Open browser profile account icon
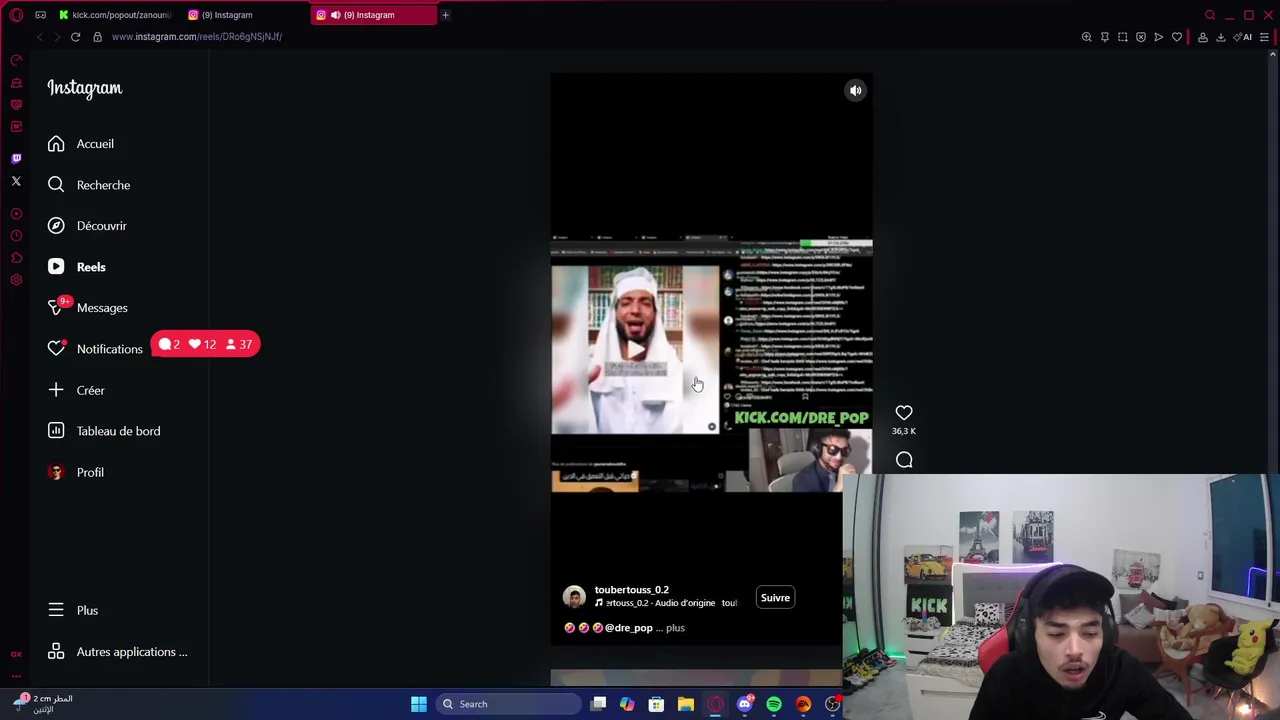 click(x=1203, y=37)
